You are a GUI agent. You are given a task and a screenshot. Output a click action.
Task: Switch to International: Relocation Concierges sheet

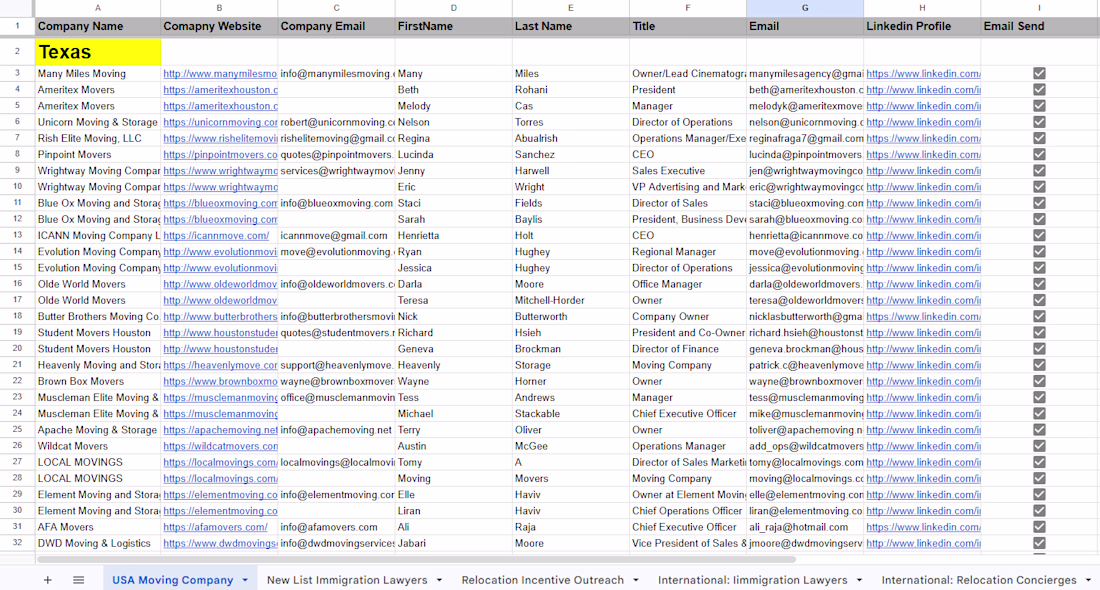[979, 580]
